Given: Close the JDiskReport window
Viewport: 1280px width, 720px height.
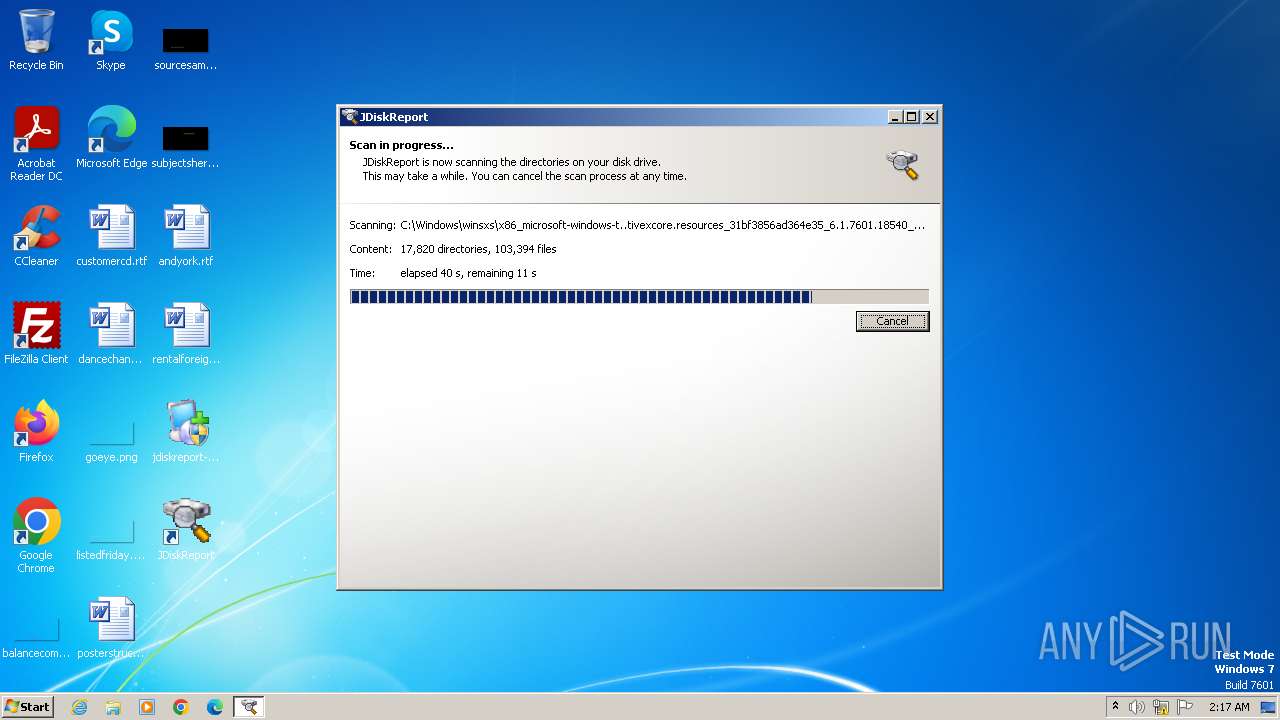Looking at the screenshot, I should (x=930, y=117).
